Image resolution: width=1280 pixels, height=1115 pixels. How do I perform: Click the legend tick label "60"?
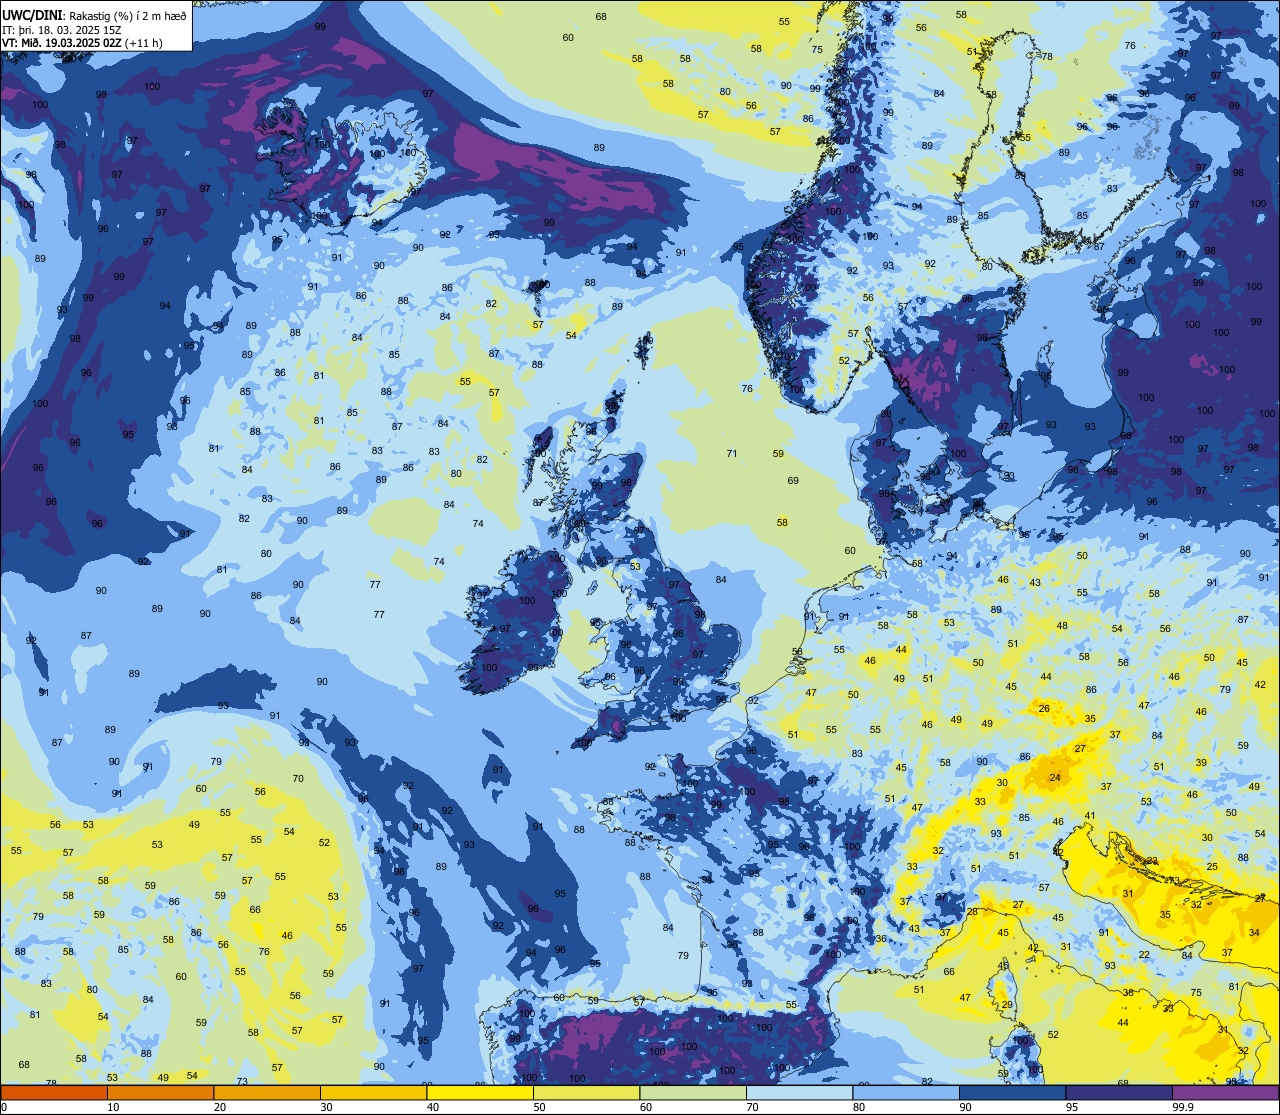(645, 1107)
